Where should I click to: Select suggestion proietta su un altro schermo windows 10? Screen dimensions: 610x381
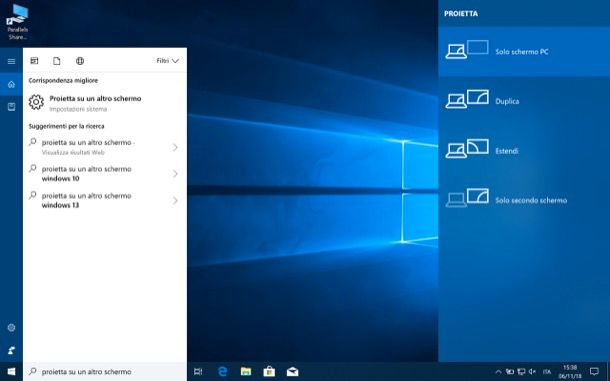click(105, 174)
